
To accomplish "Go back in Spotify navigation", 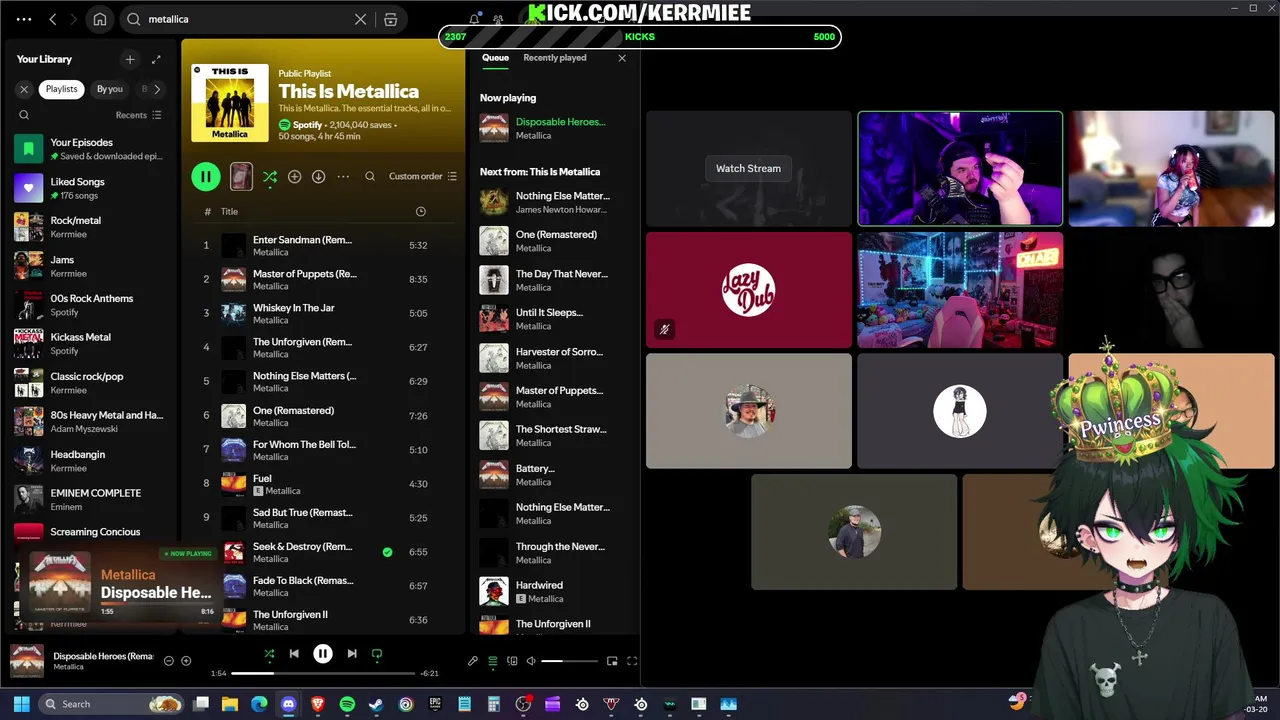I will tap(53, 19).
